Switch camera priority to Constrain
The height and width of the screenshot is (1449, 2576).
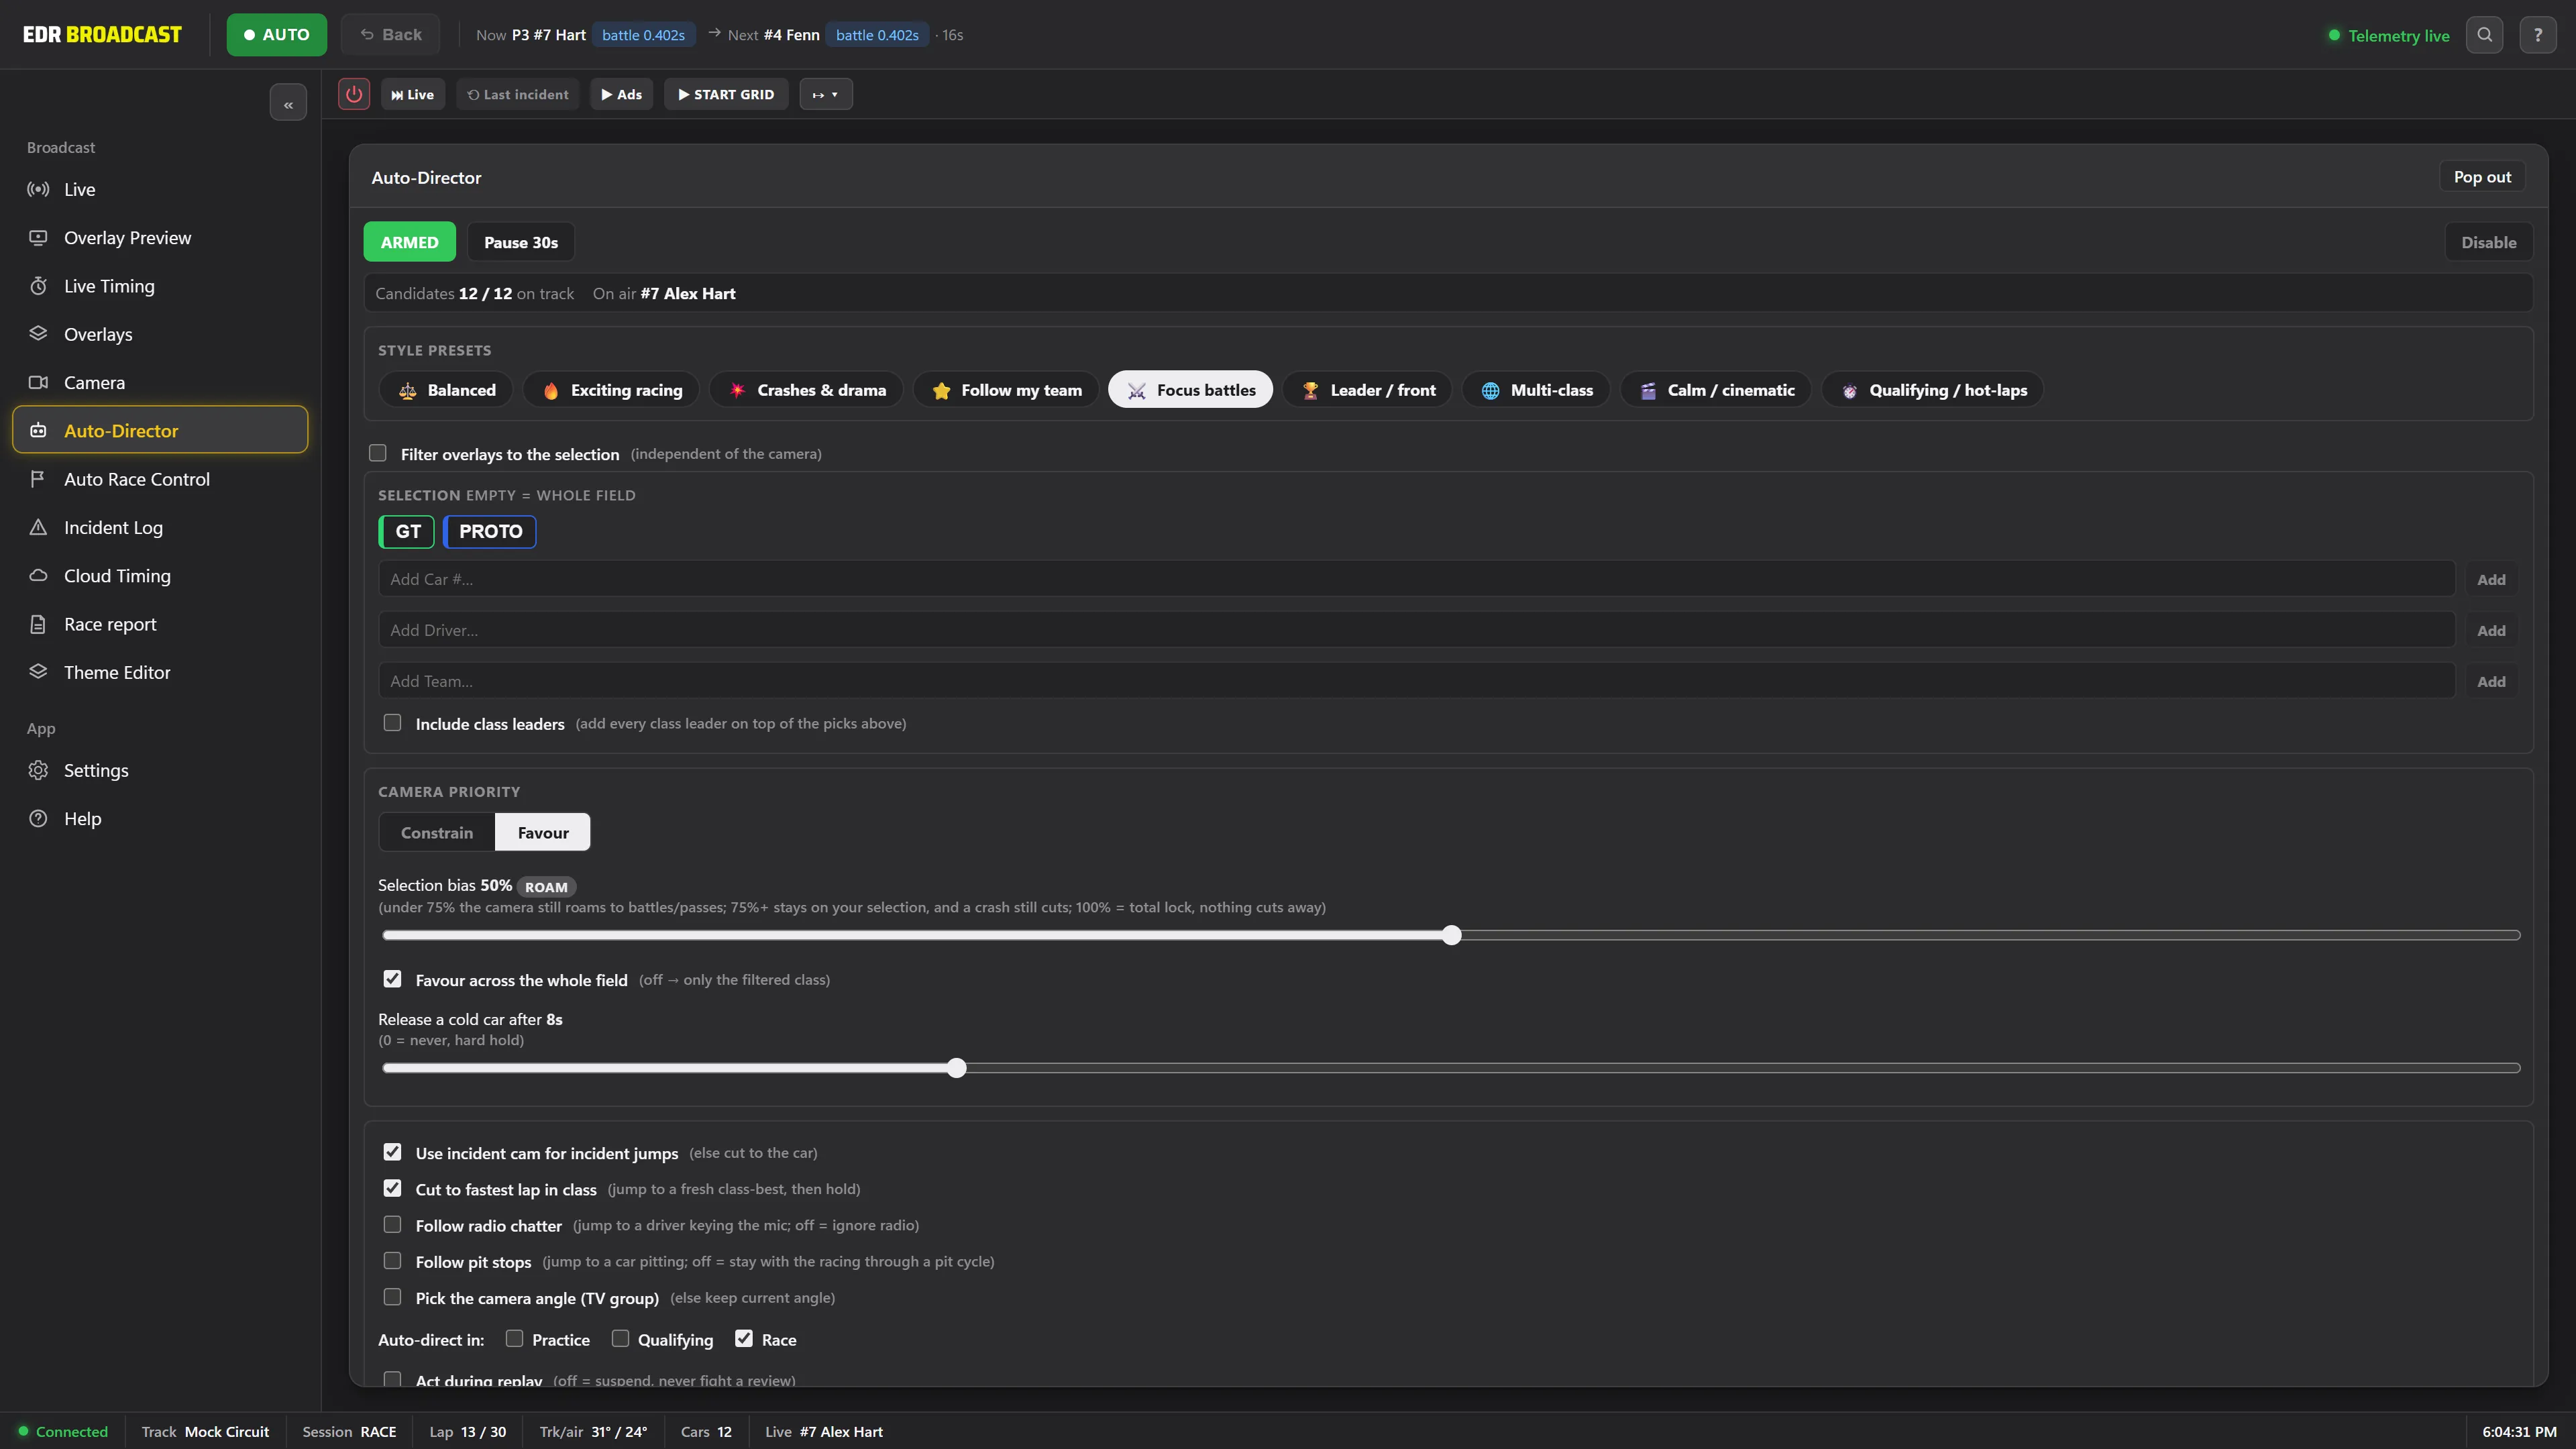tap(437, 832)
